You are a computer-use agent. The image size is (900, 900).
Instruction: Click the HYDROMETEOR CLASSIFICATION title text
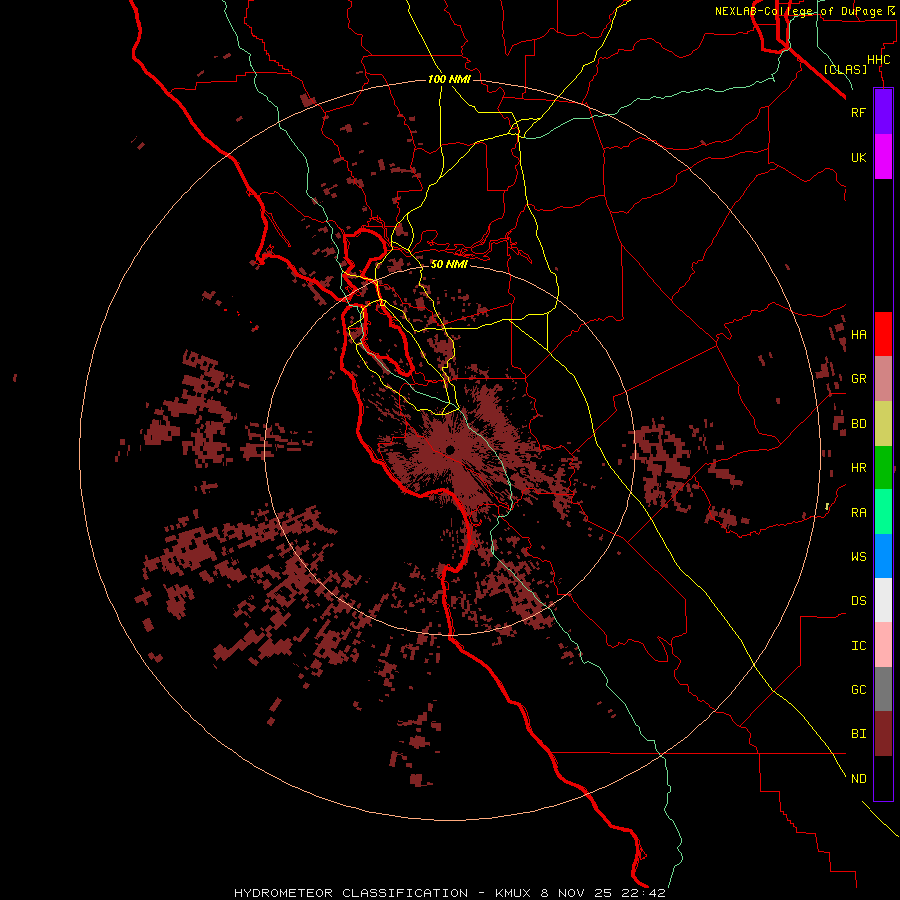pos(351,893)
